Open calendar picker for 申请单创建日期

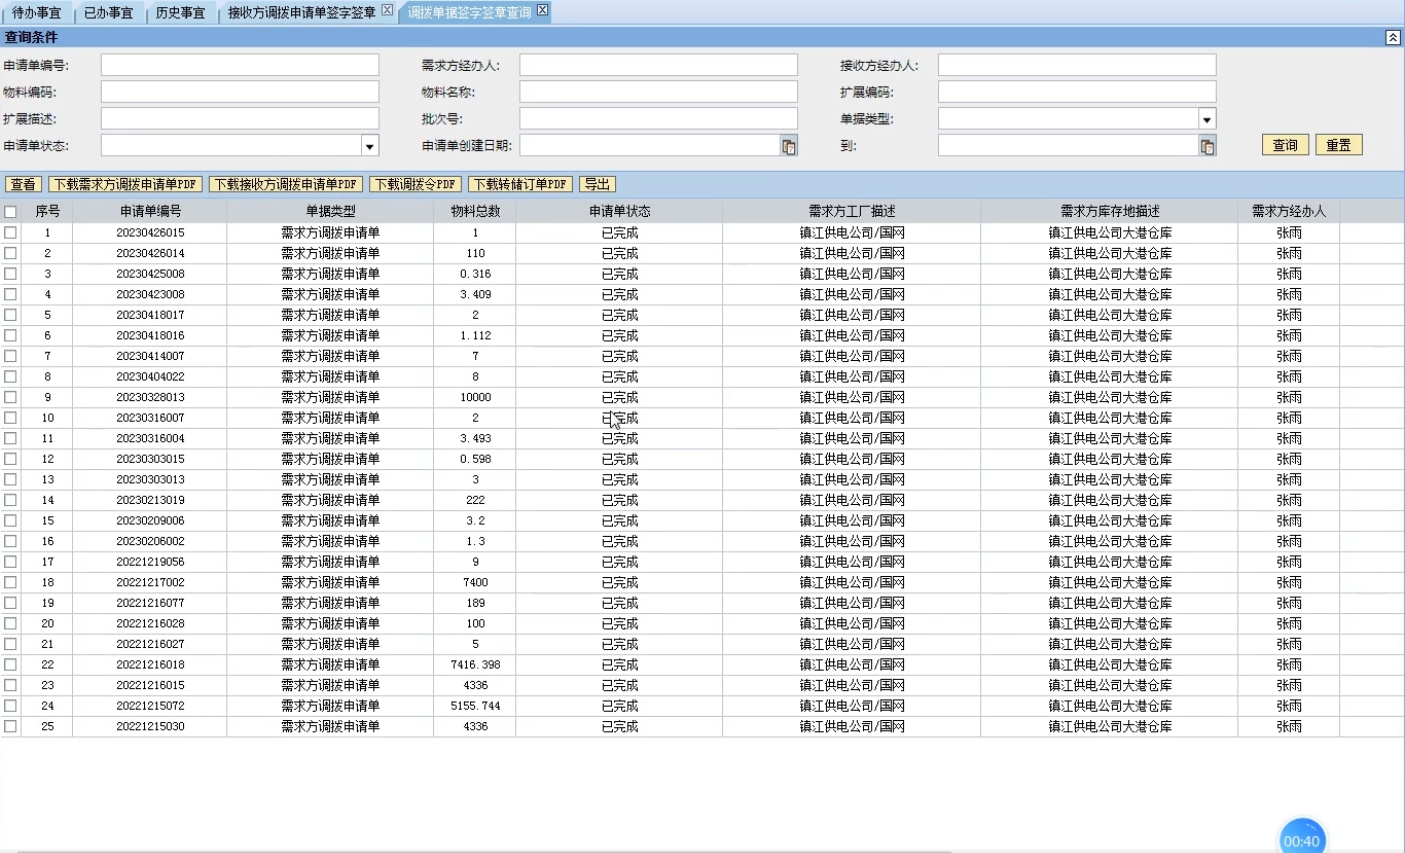[788, 146]
